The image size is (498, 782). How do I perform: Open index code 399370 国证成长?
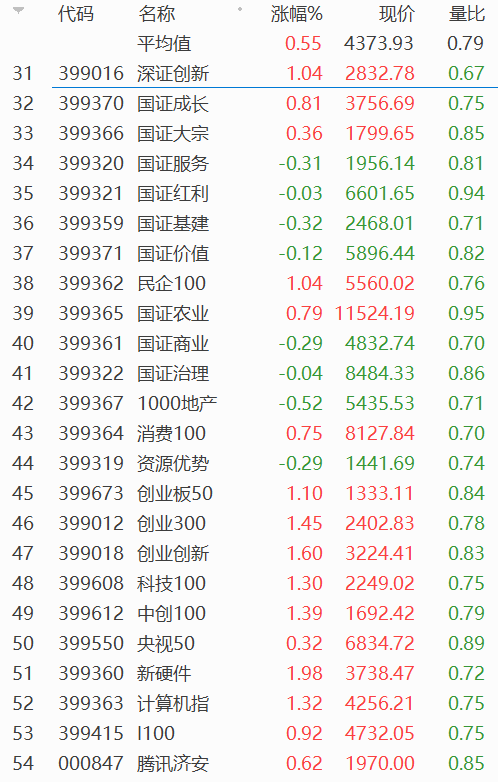(91, 103)
